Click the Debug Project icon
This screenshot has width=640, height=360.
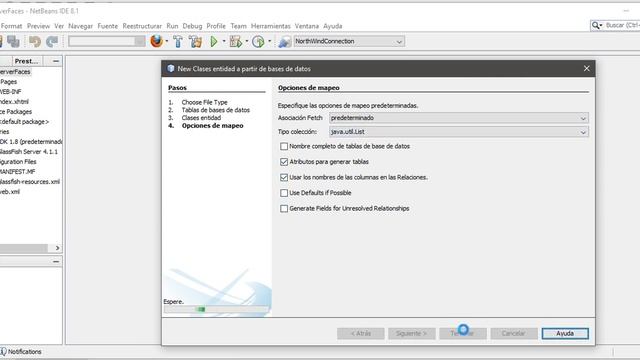point(236,41)
